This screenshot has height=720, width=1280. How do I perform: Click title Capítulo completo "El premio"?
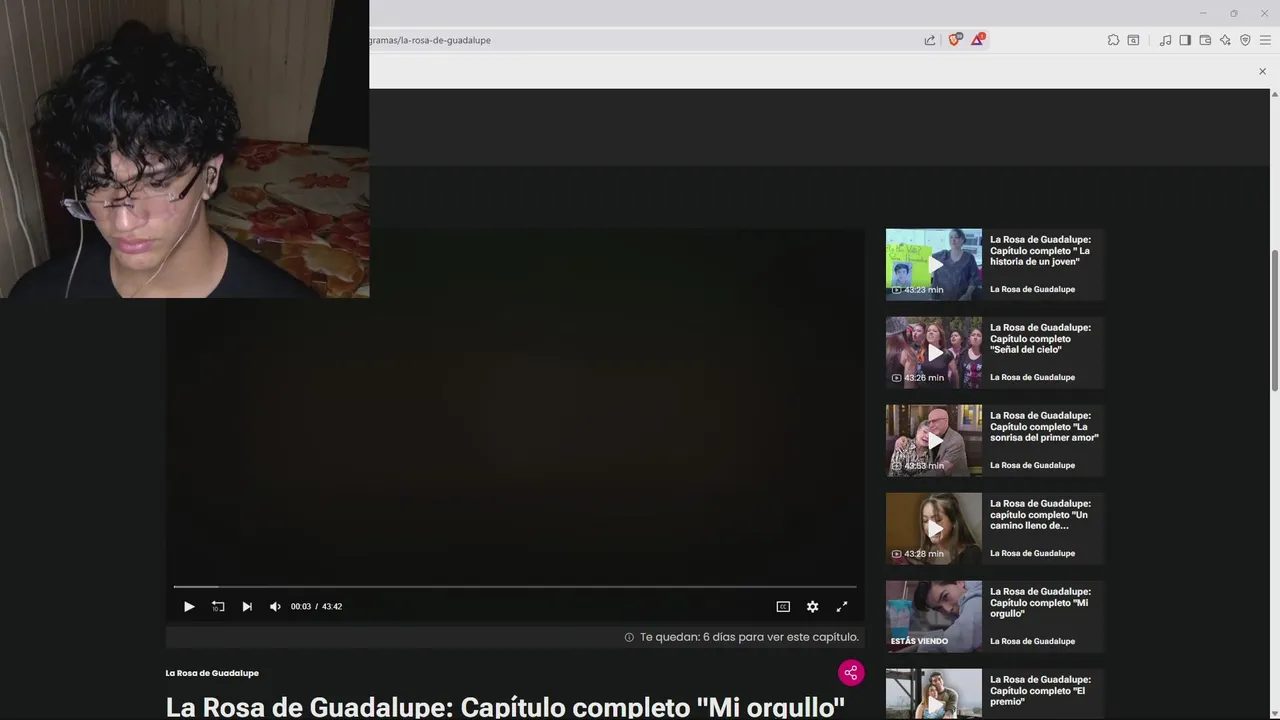point(1040,690)
